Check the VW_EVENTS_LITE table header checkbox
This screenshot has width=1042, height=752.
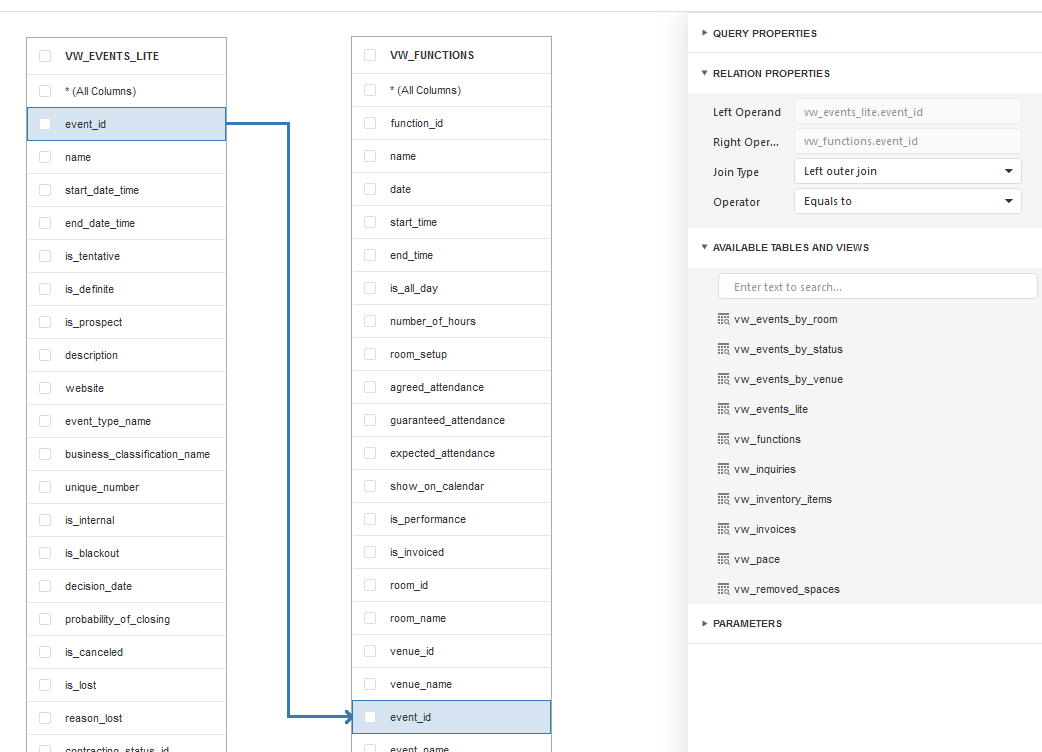click(x=45, y=56)
